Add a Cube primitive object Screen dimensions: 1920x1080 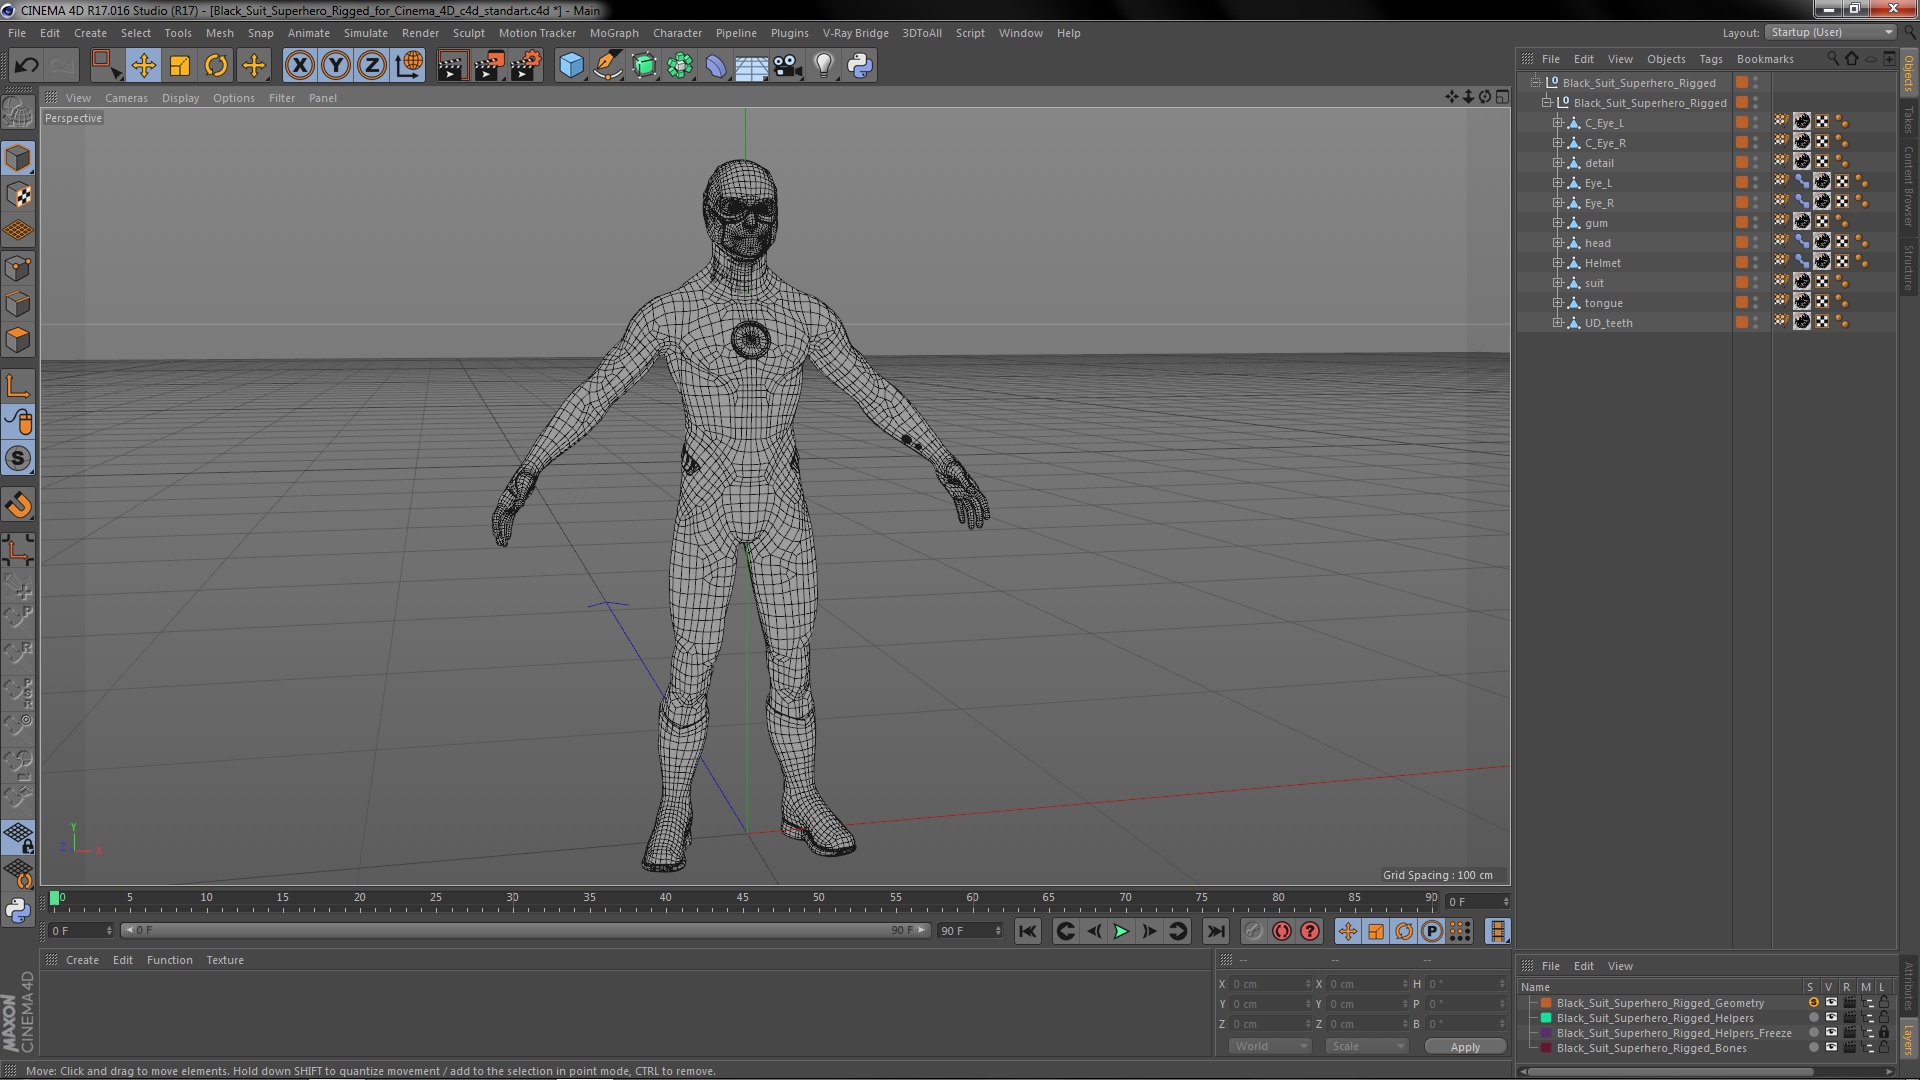click(571, 66)
